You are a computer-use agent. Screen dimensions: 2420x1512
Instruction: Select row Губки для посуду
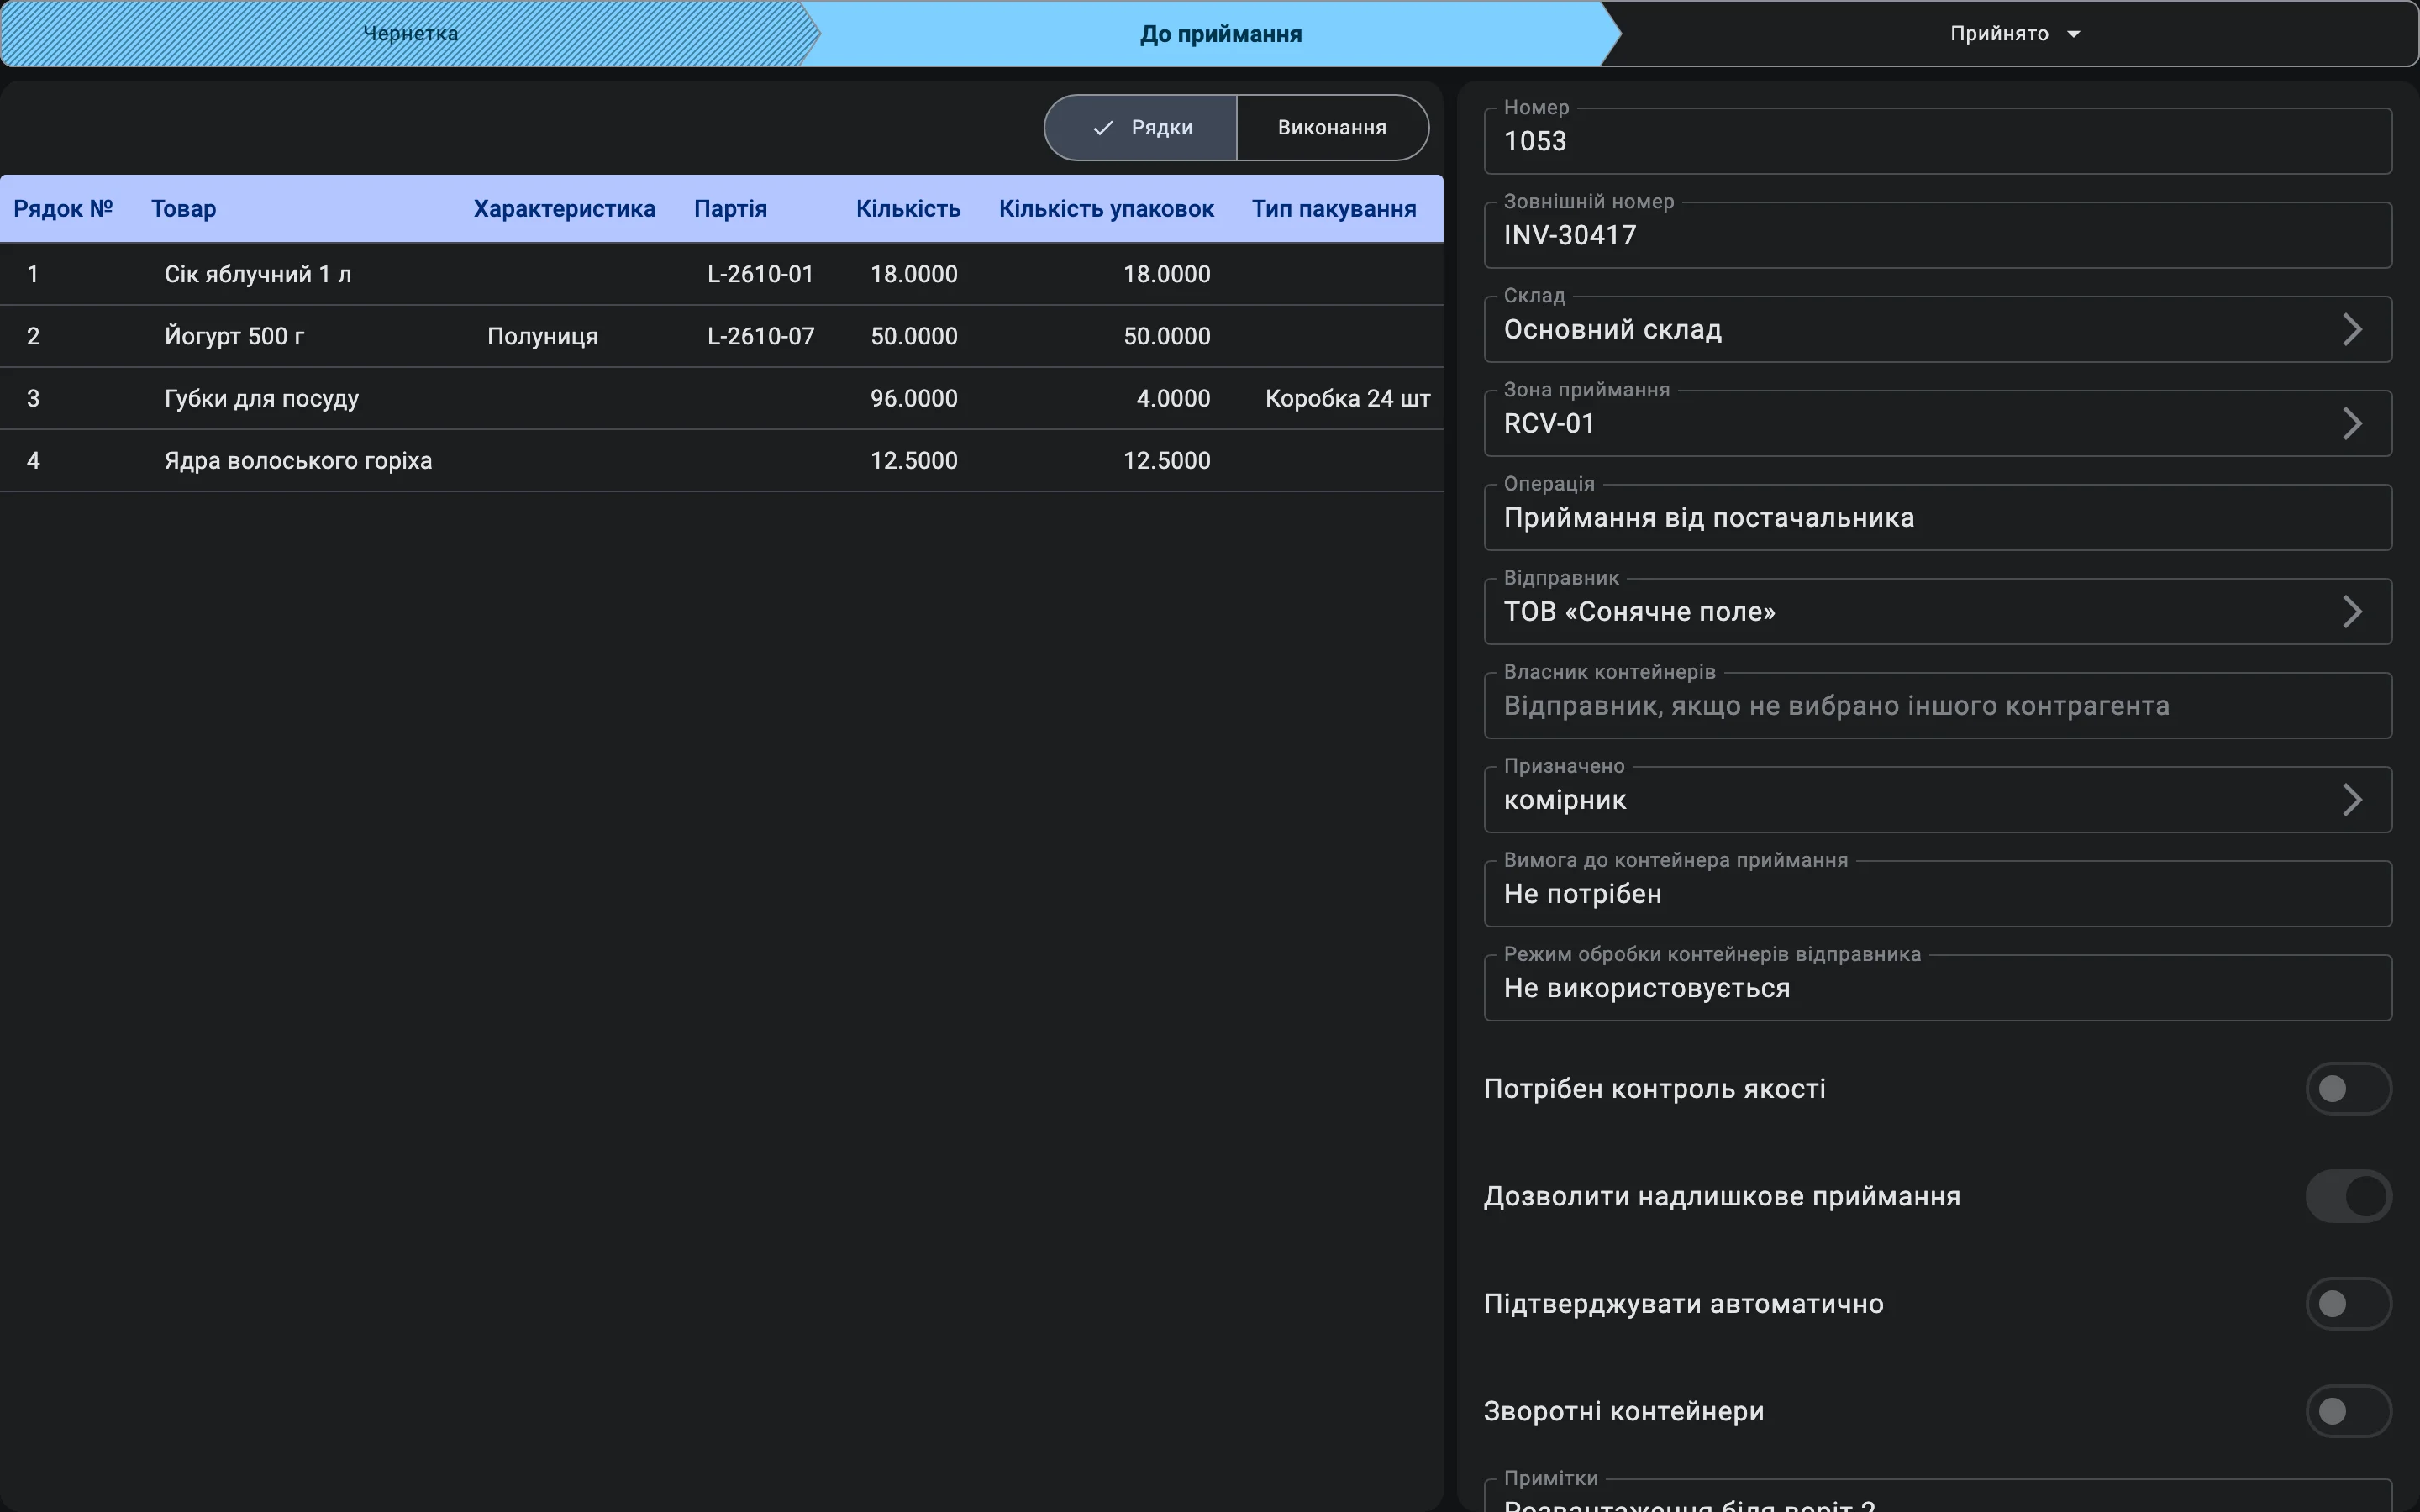(x=721, y=398)
